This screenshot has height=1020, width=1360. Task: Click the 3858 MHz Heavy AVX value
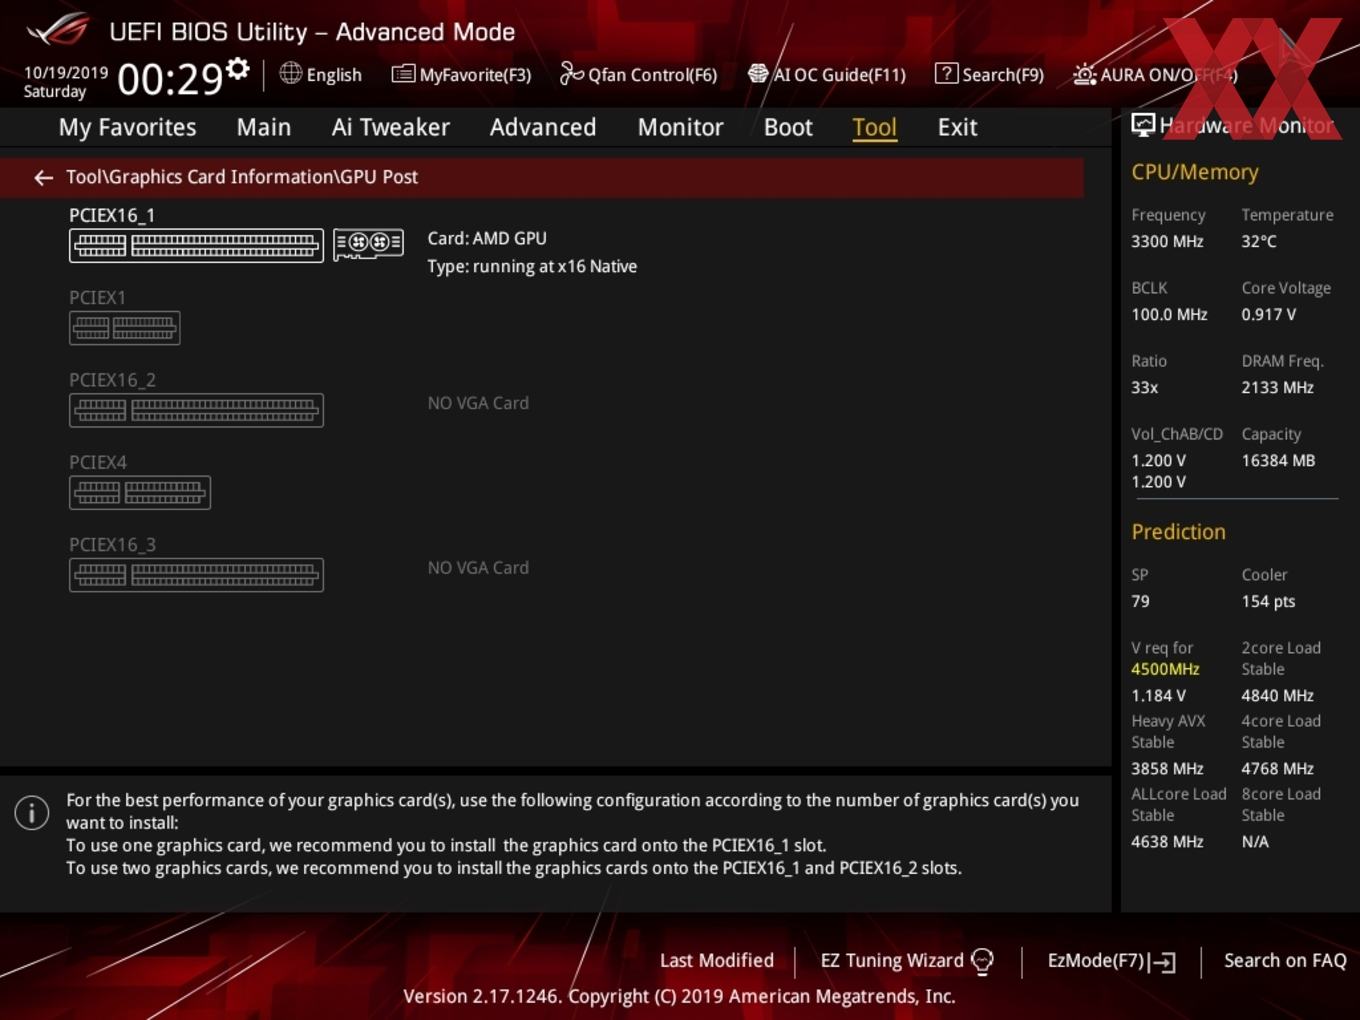(1167, 768)
